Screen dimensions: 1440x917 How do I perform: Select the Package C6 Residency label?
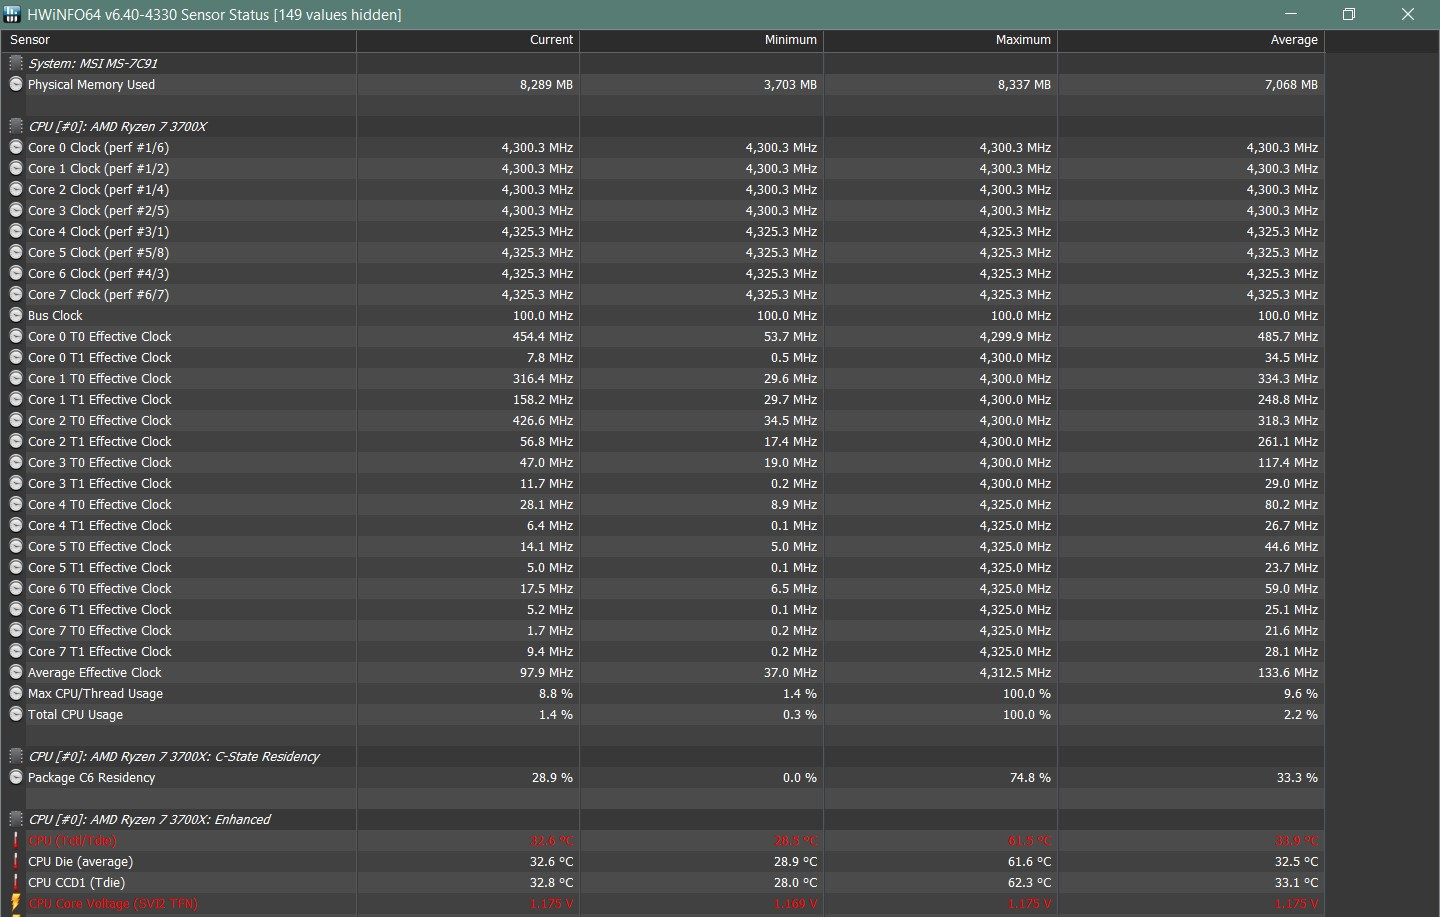91,777
